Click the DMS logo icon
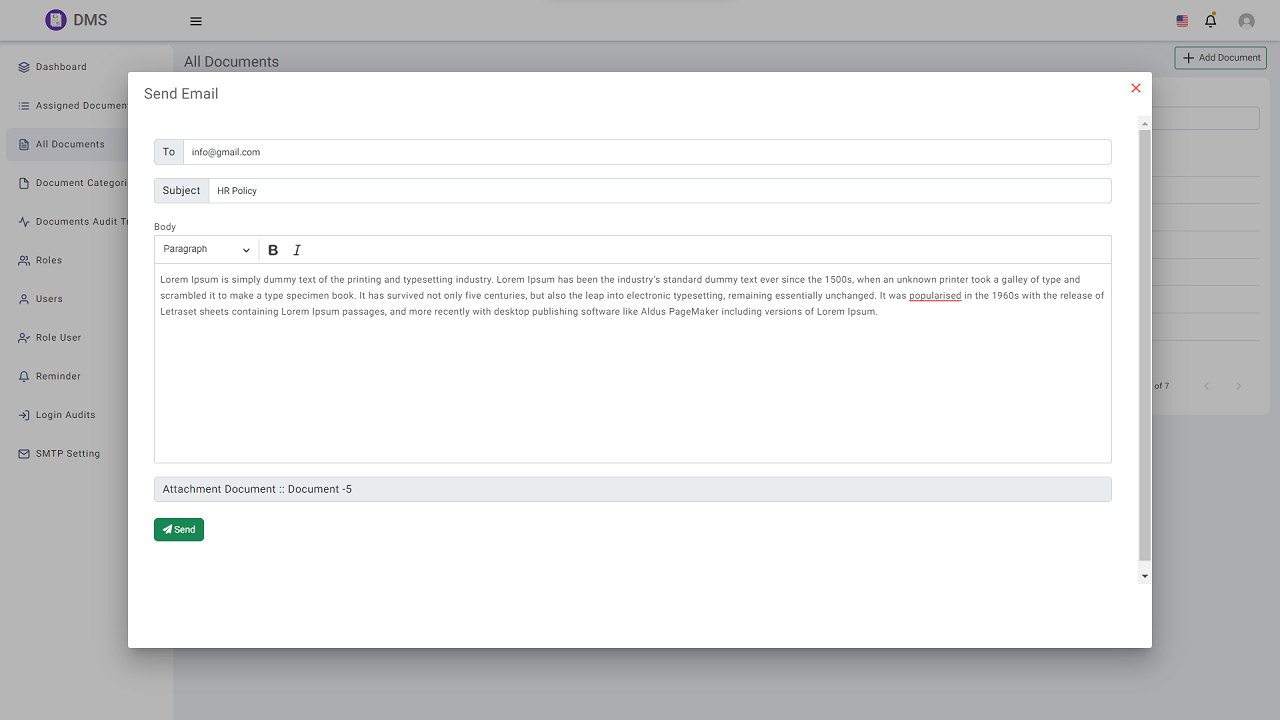1280x720 pixels. pos(56,20)
